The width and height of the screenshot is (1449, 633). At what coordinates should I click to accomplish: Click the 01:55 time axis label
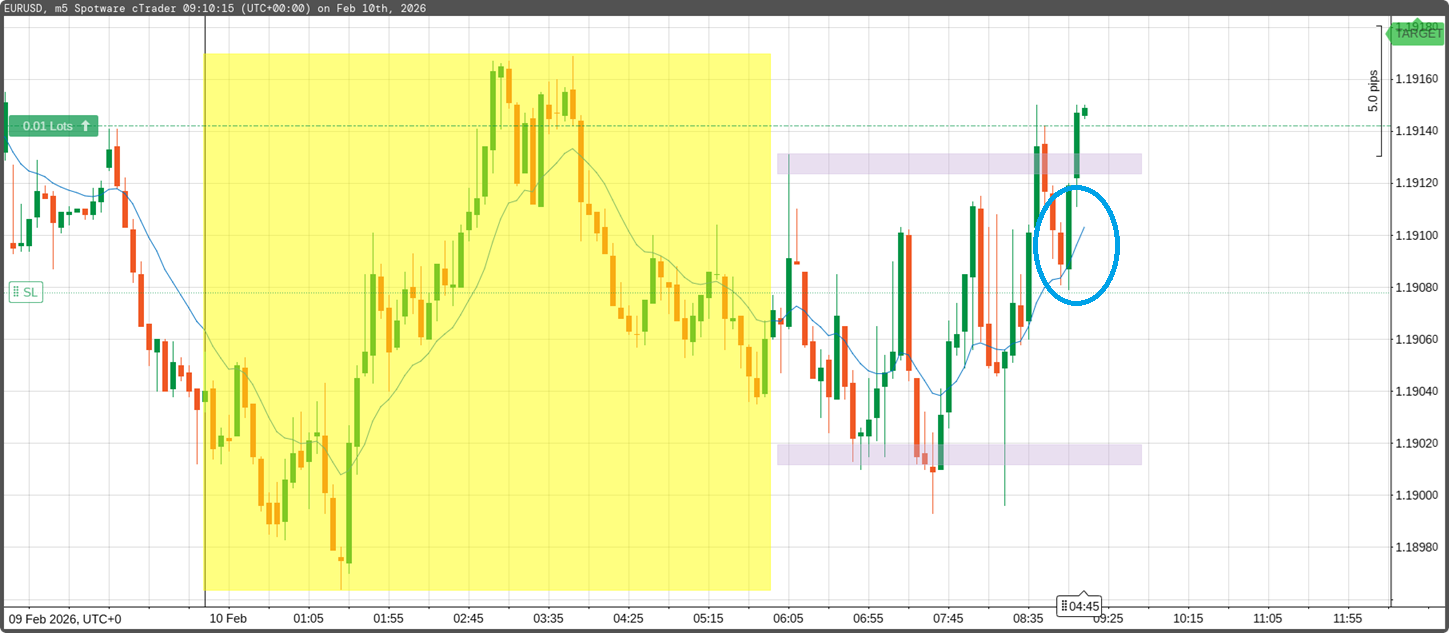pyautogui.click(x=388, y=619)
